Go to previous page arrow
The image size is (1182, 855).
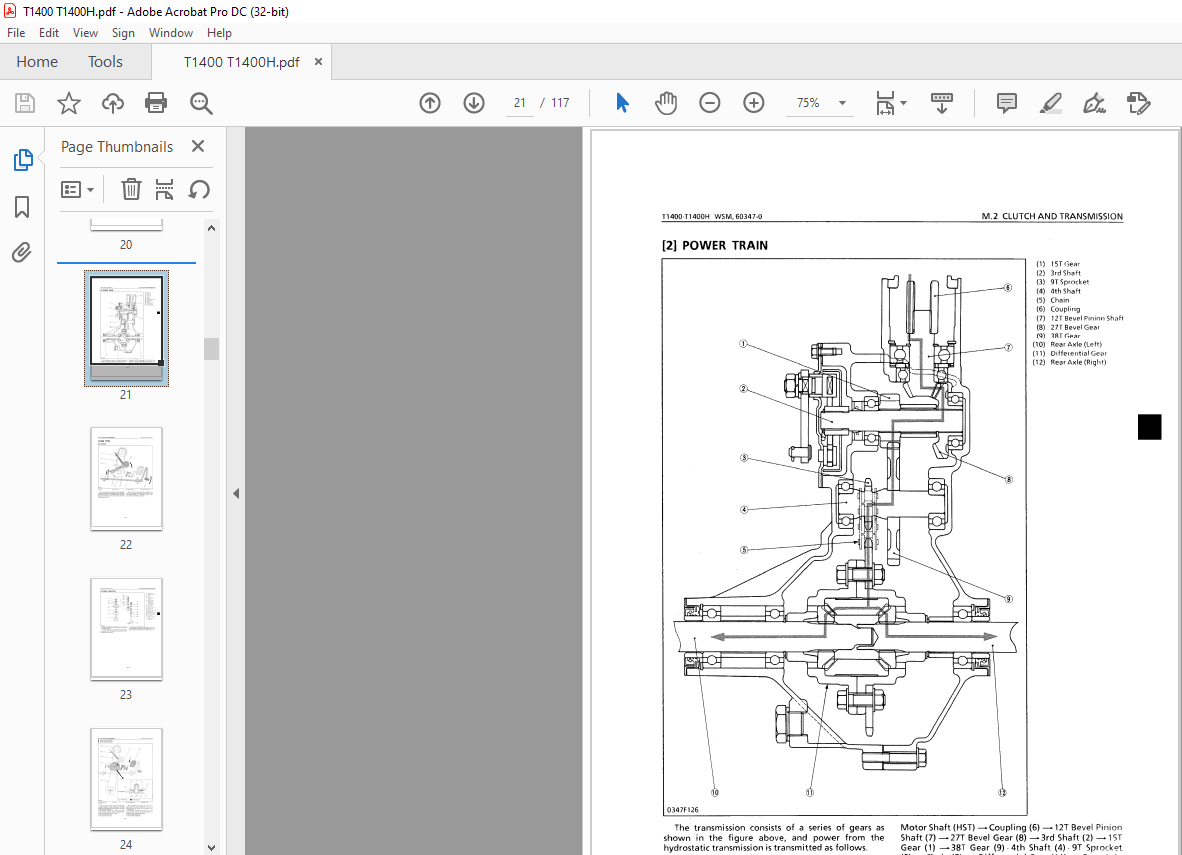coord(430,103)
